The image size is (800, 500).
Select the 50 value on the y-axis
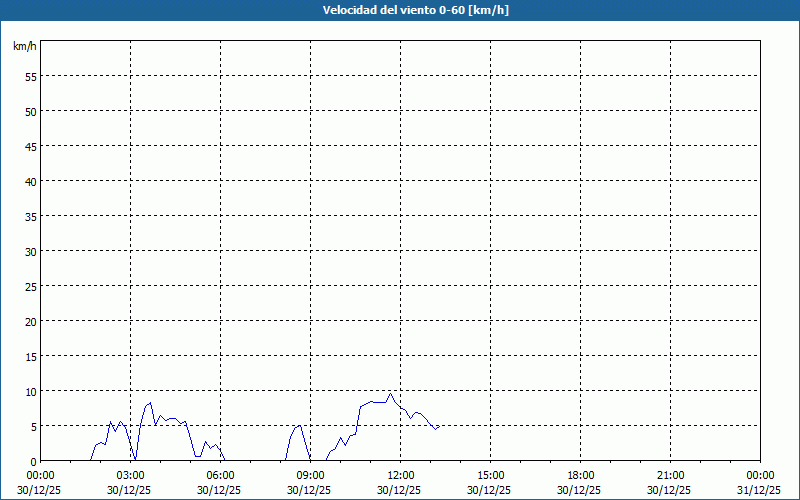30,111
